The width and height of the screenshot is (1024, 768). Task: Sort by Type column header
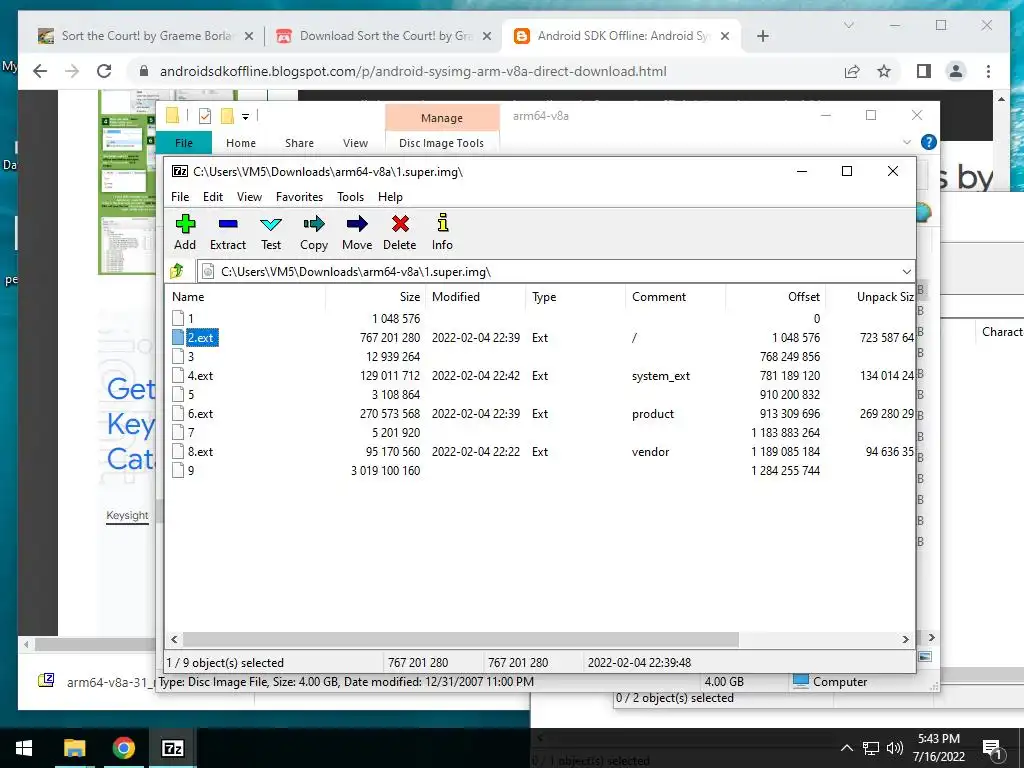pos(575,296)
